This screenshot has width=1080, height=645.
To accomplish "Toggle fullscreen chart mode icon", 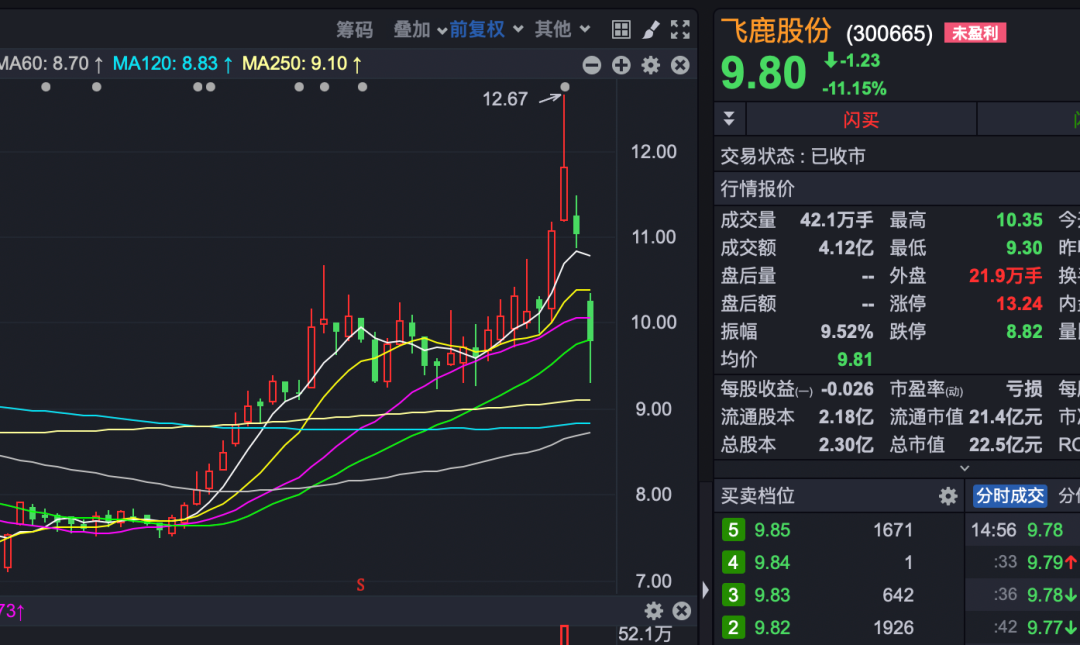I will [680, 30].
